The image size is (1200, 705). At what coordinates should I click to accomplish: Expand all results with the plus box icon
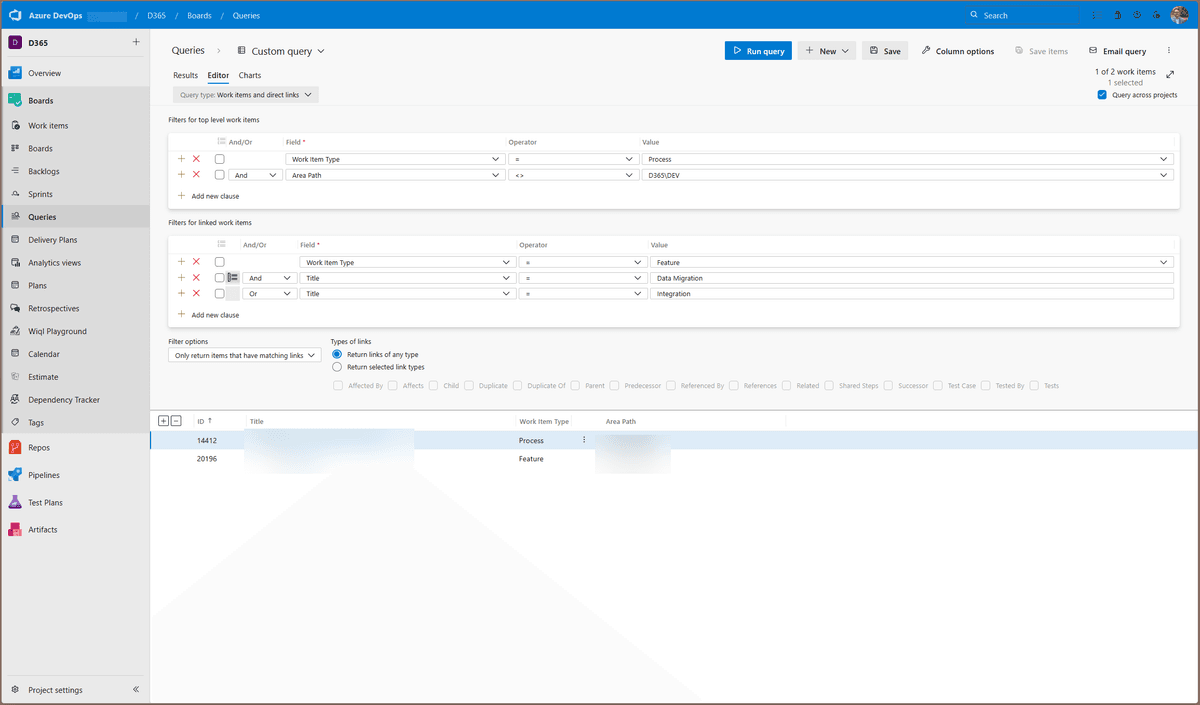tap(164, 421)
